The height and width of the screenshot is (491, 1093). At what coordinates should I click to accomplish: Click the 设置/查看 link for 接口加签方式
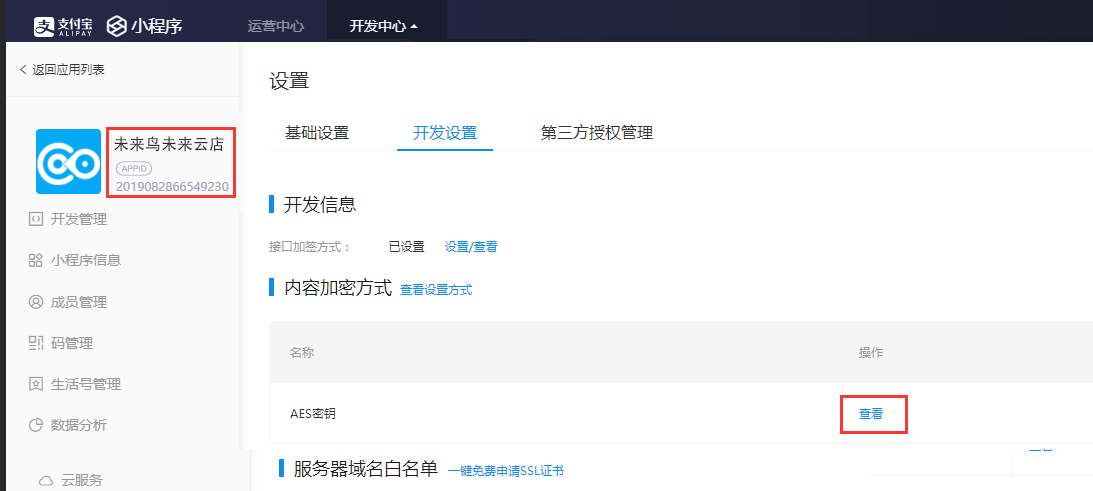pyautogui.click(x=471, y=246)
